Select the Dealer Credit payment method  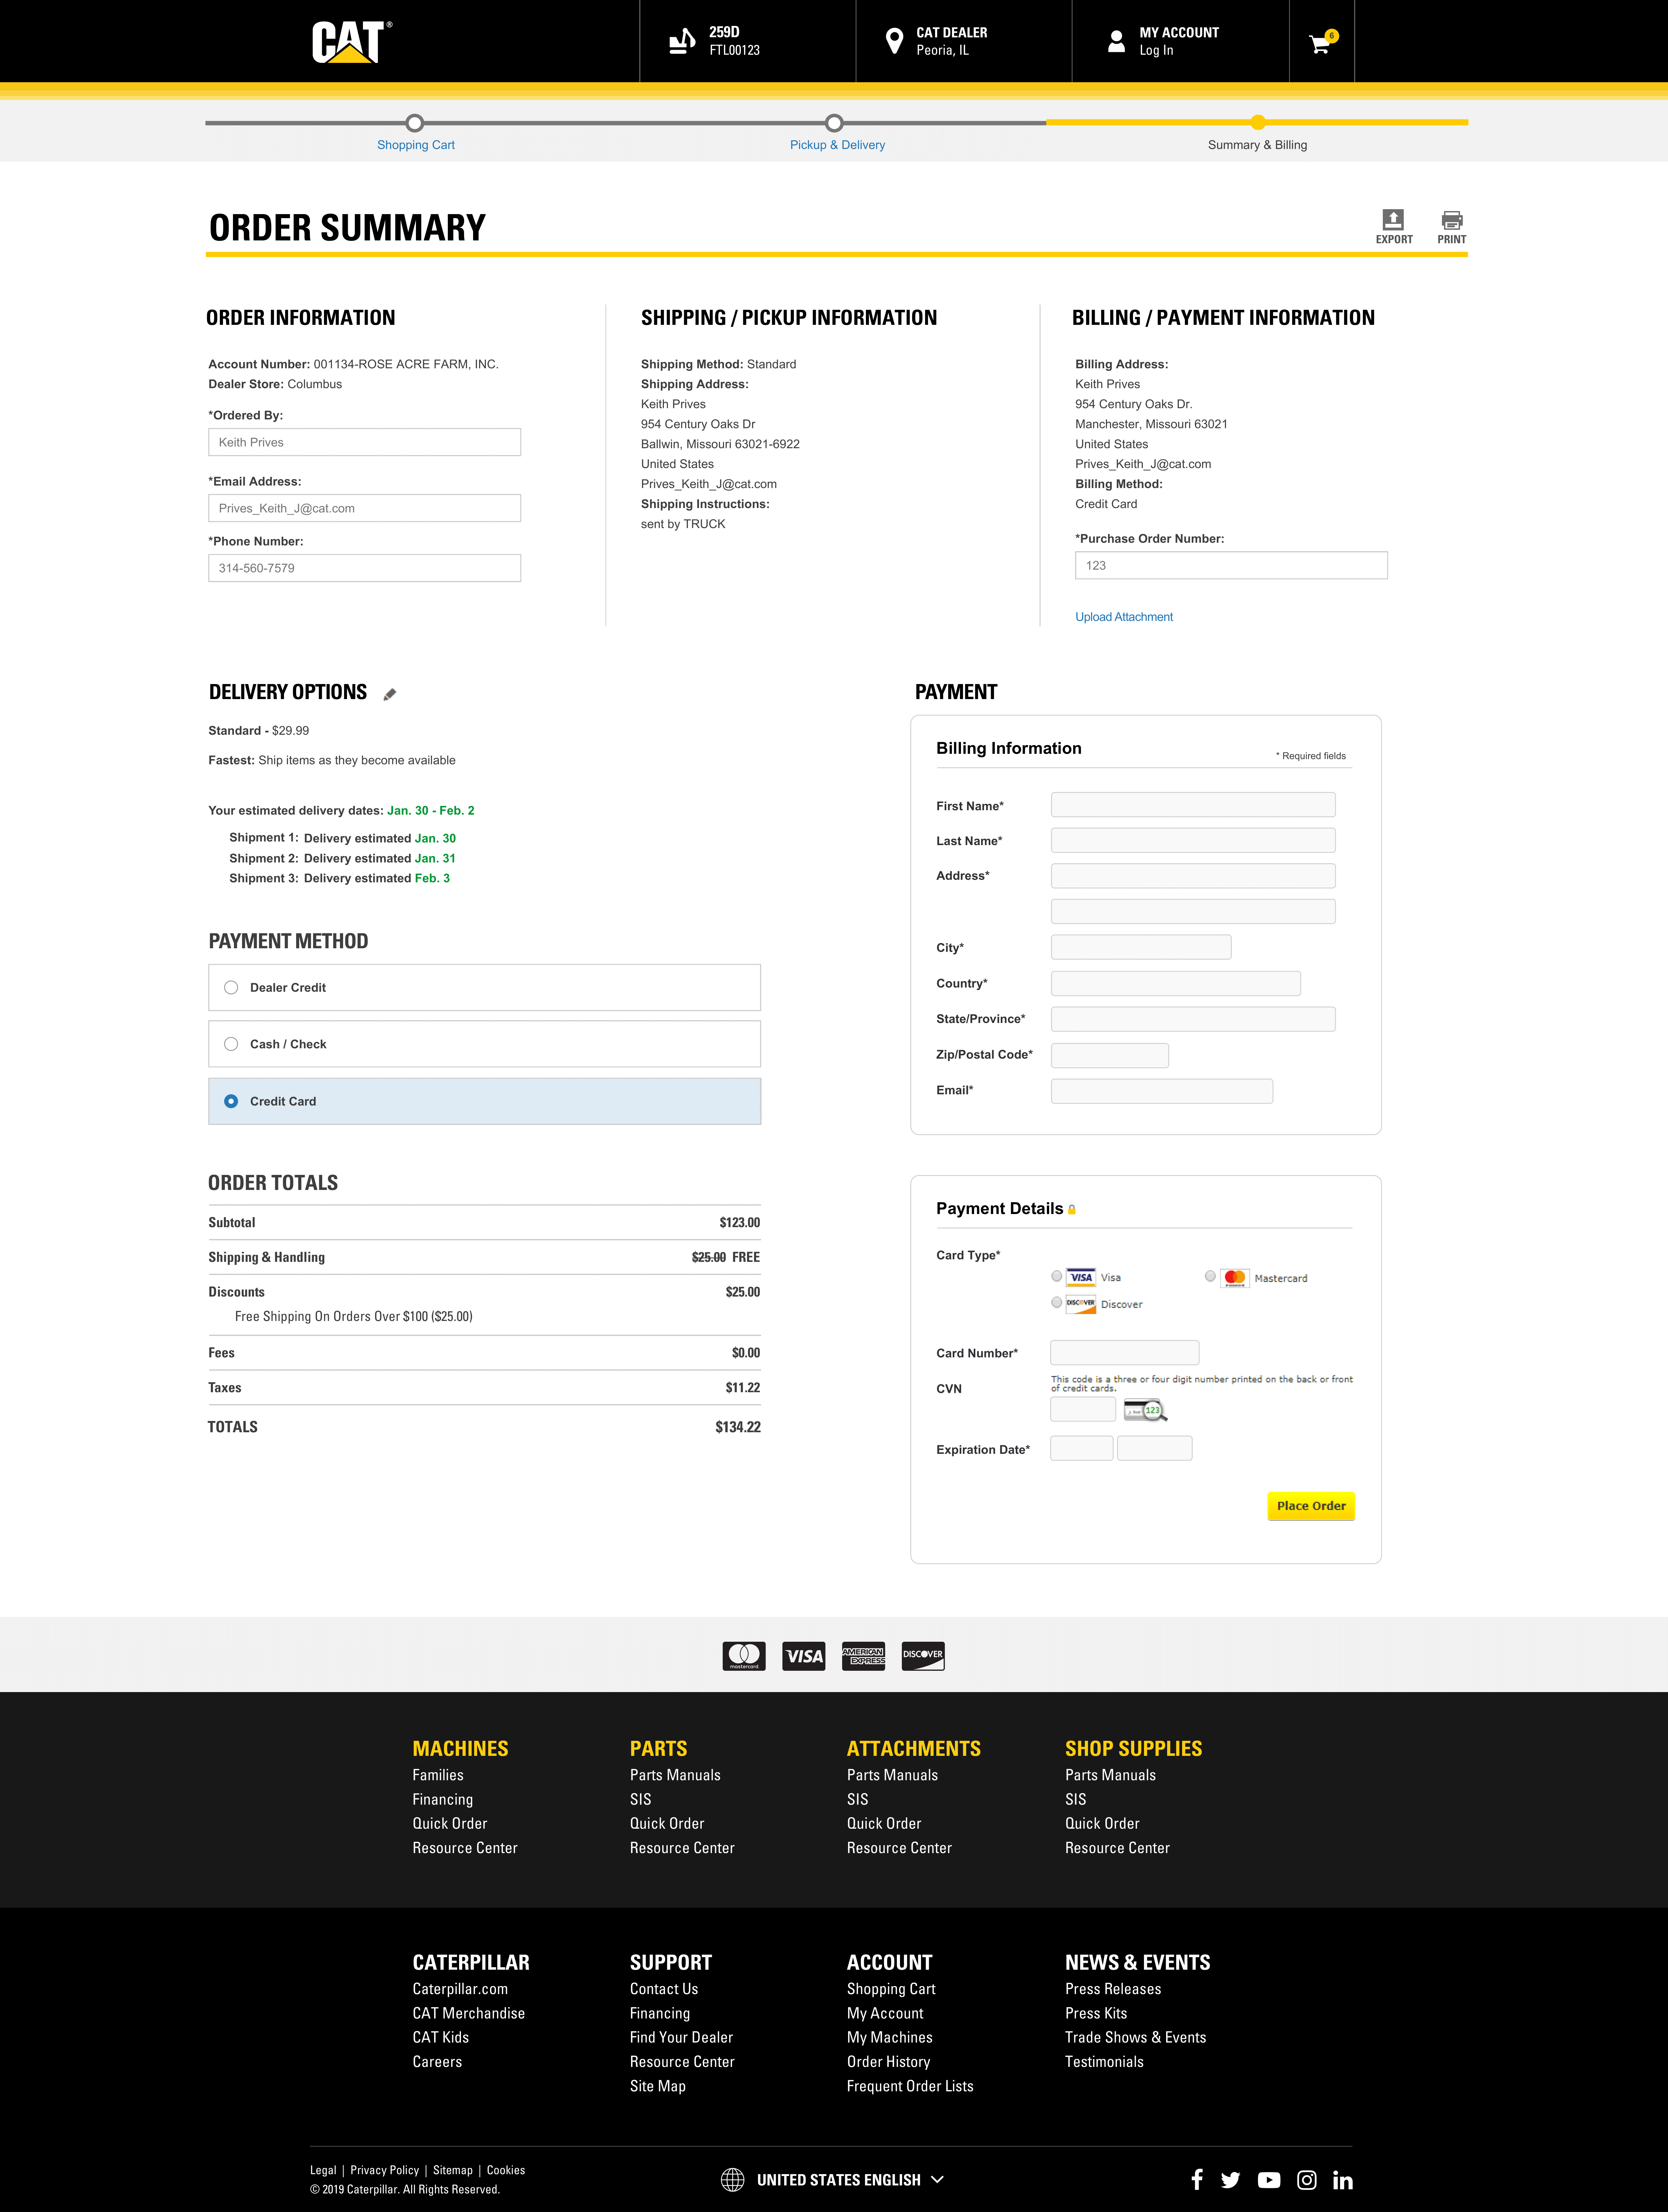[231, 987]
